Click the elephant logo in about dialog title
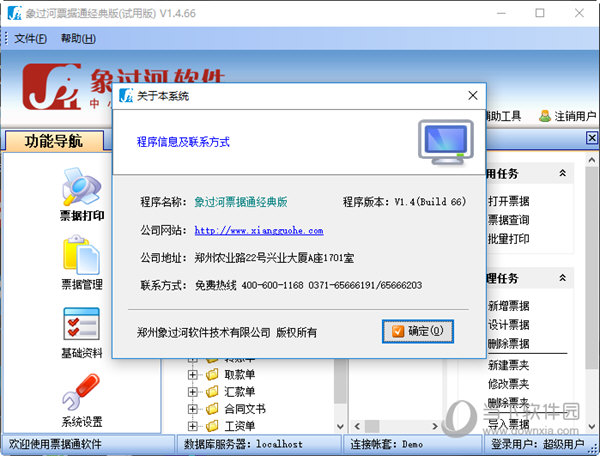The width and height of the screenshot is (600, 456). [x=126, y=96]
